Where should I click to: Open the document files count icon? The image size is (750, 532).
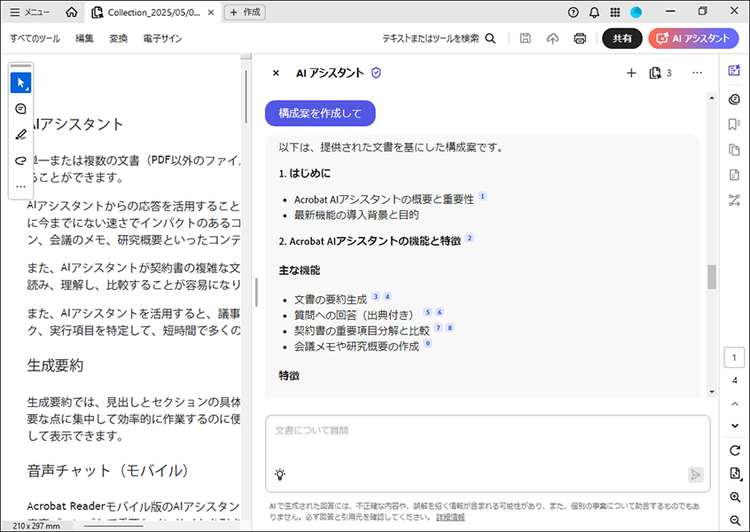(661, 73)
